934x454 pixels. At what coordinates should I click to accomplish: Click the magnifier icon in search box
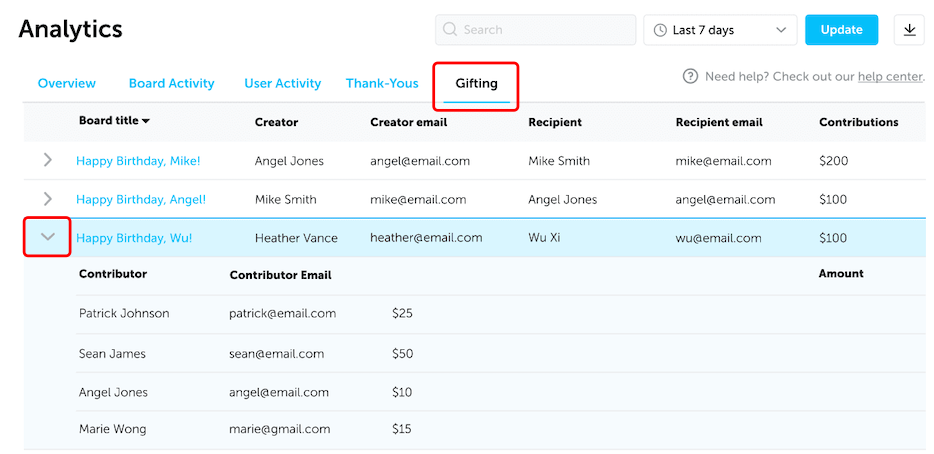(x=450, y=30)
